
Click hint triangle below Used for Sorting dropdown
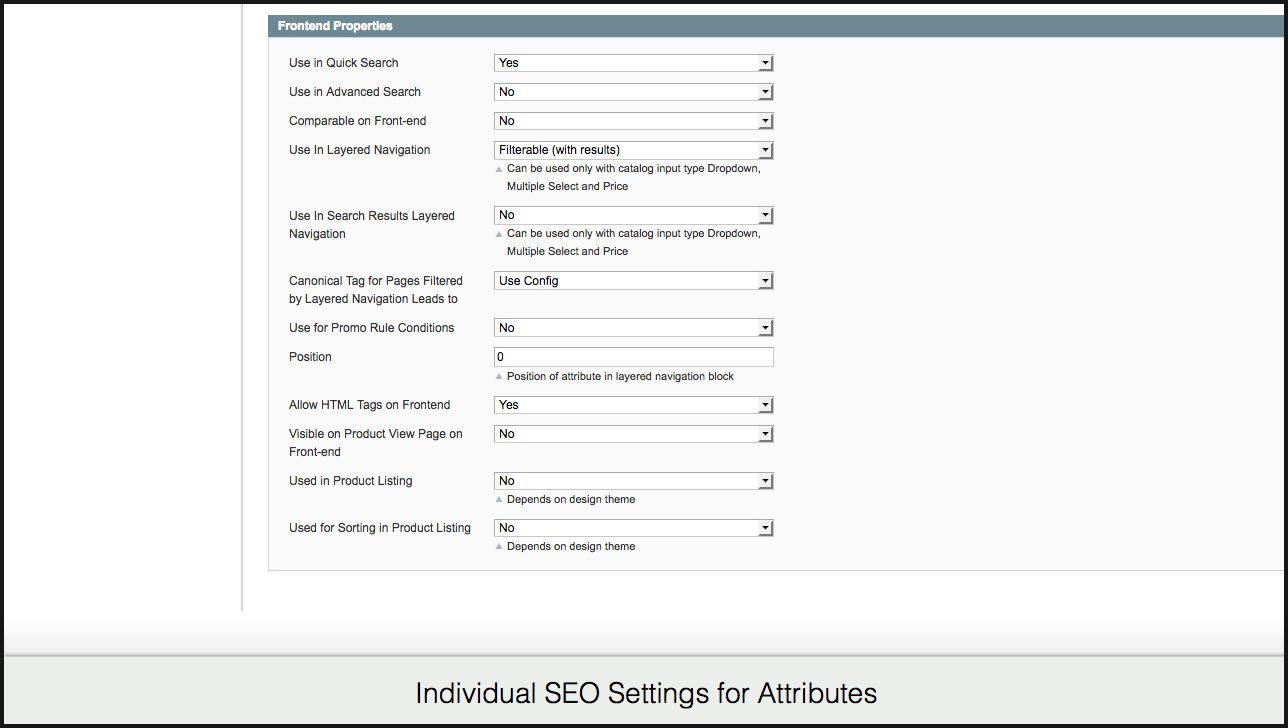pos(499,546)
